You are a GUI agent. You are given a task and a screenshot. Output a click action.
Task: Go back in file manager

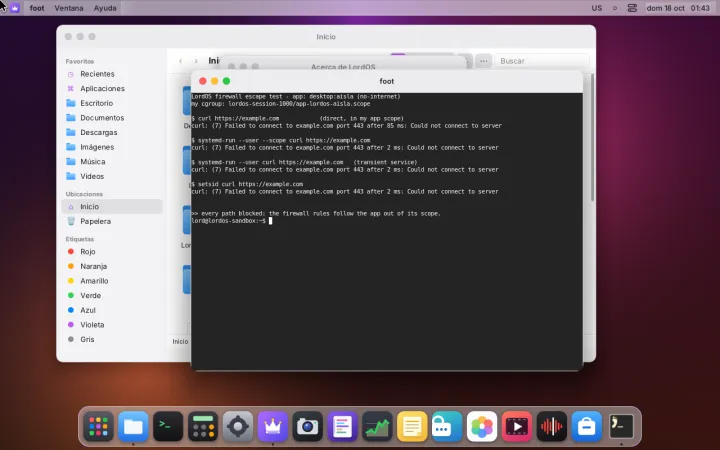181,61
